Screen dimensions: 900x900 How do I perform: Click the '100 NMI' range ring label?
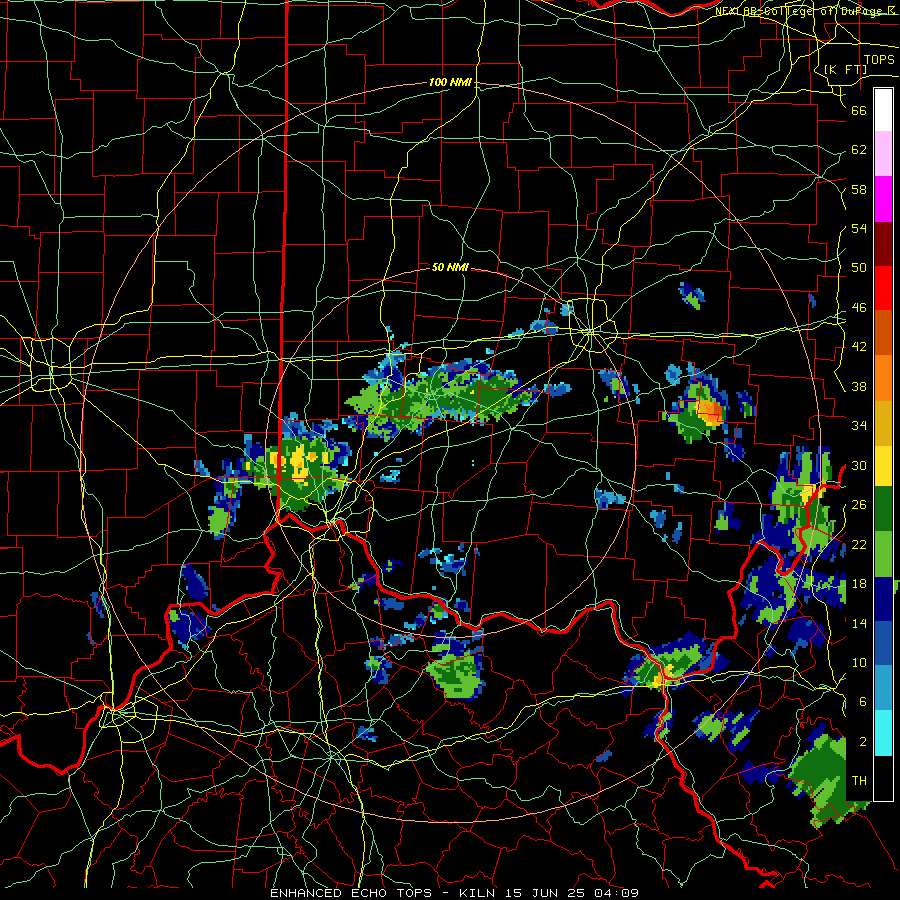[450, 83]
